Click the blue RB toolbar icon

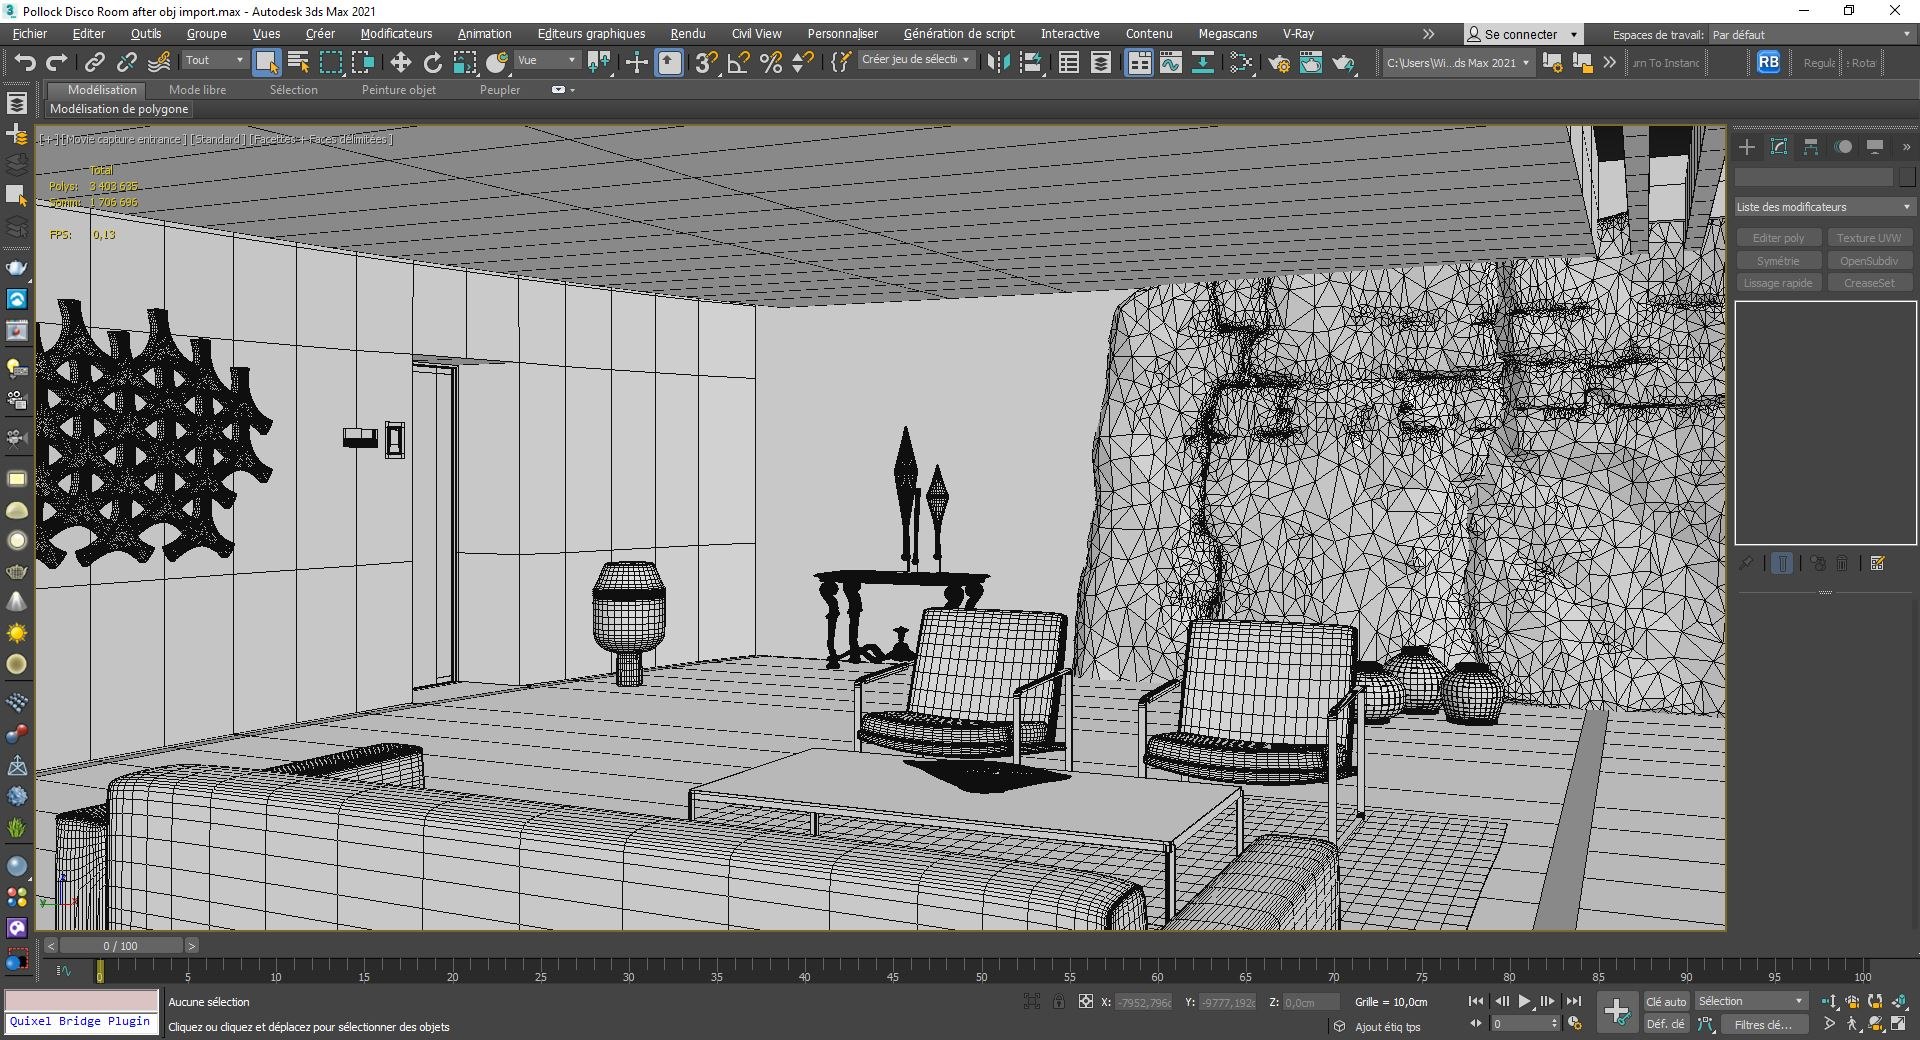pos(1769,62)
